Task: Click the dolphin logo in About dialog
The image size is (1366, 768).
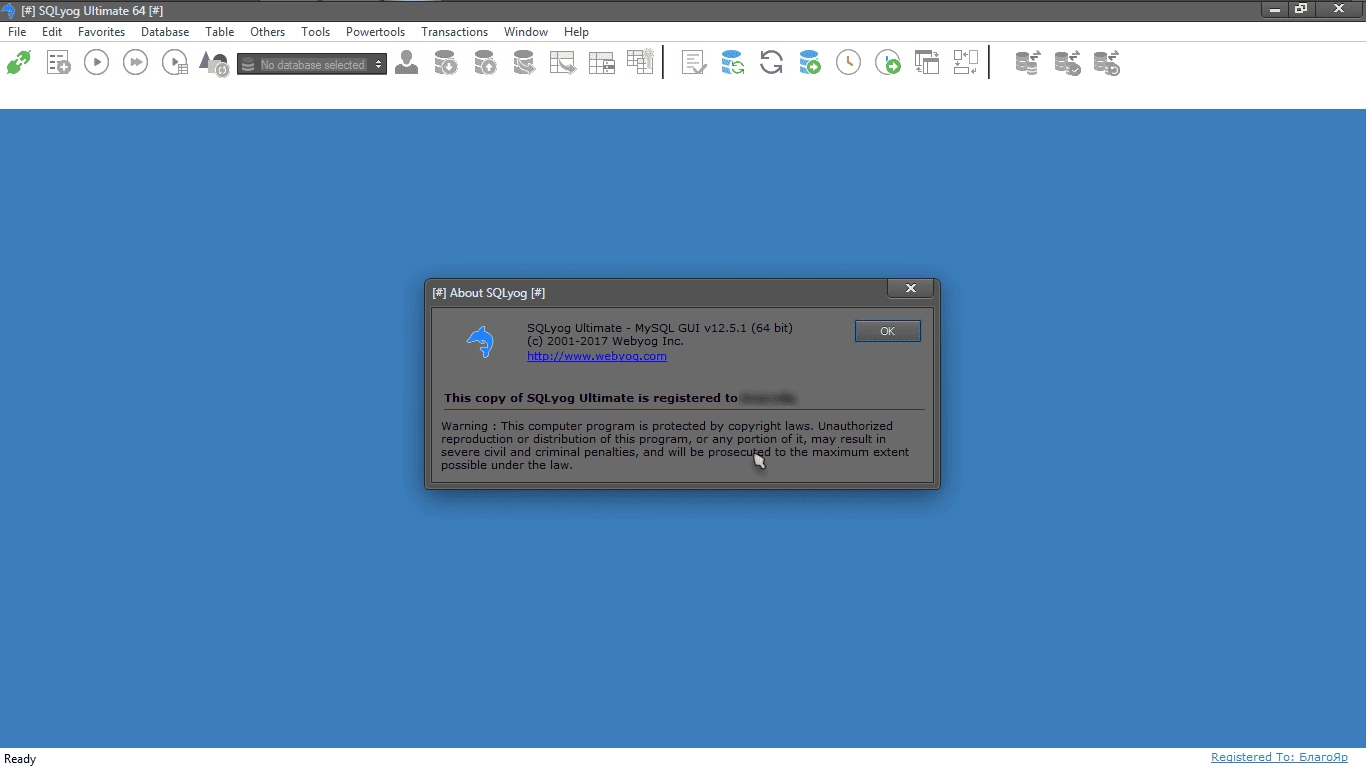Action: pos(481,342)
